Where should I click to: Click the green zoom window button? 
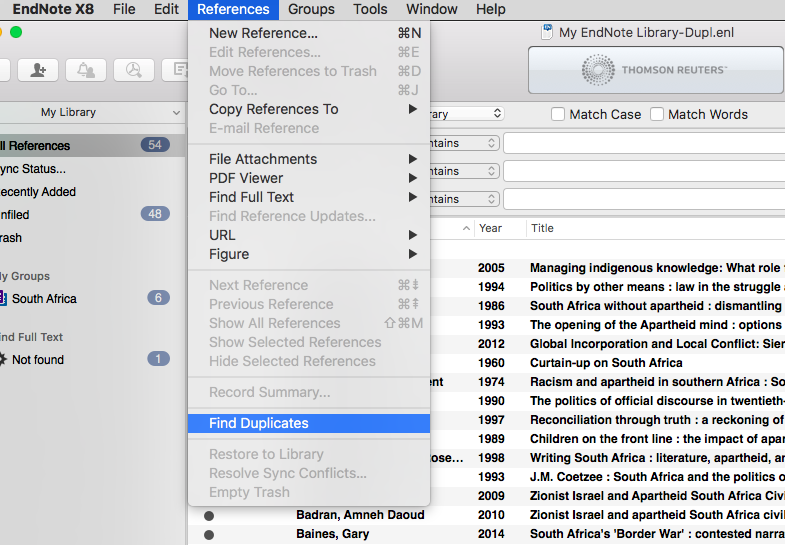pos(16,33)
